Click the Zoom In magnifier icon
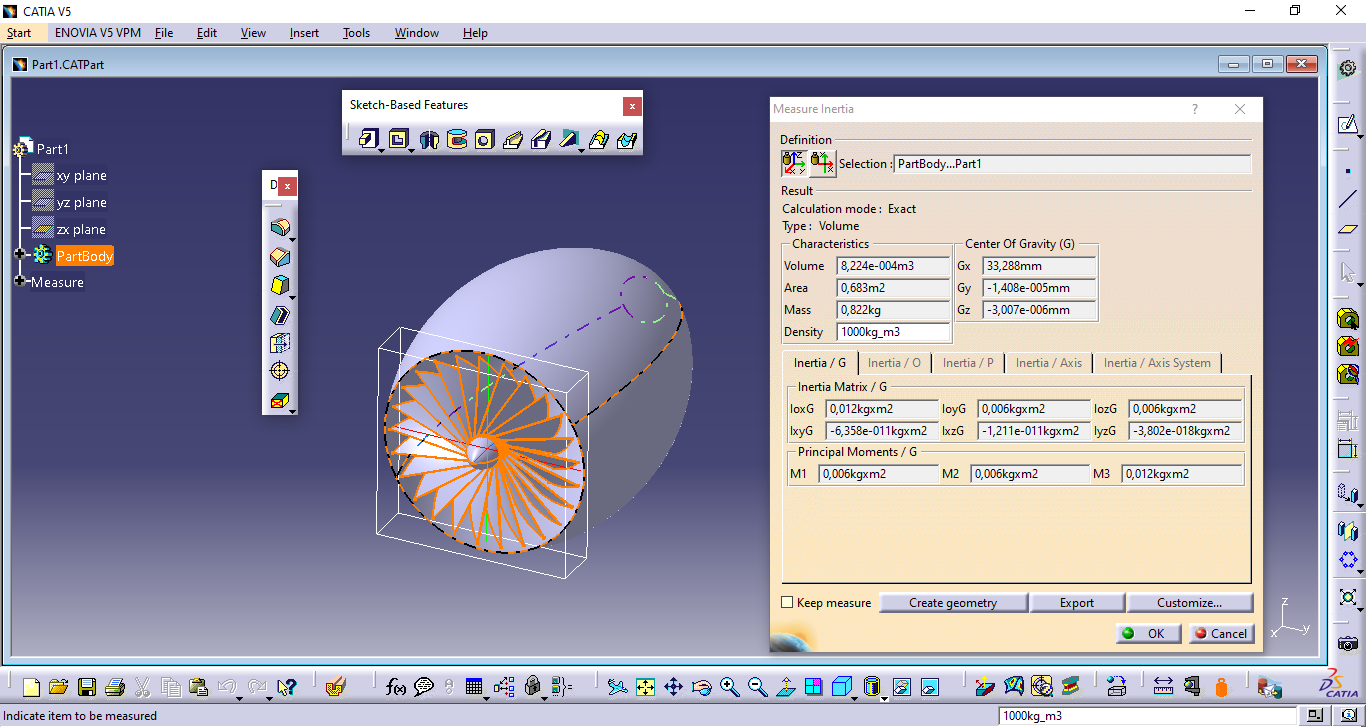Image resolution: width=1366 pixels, height=727 pixels. [729, 687]
